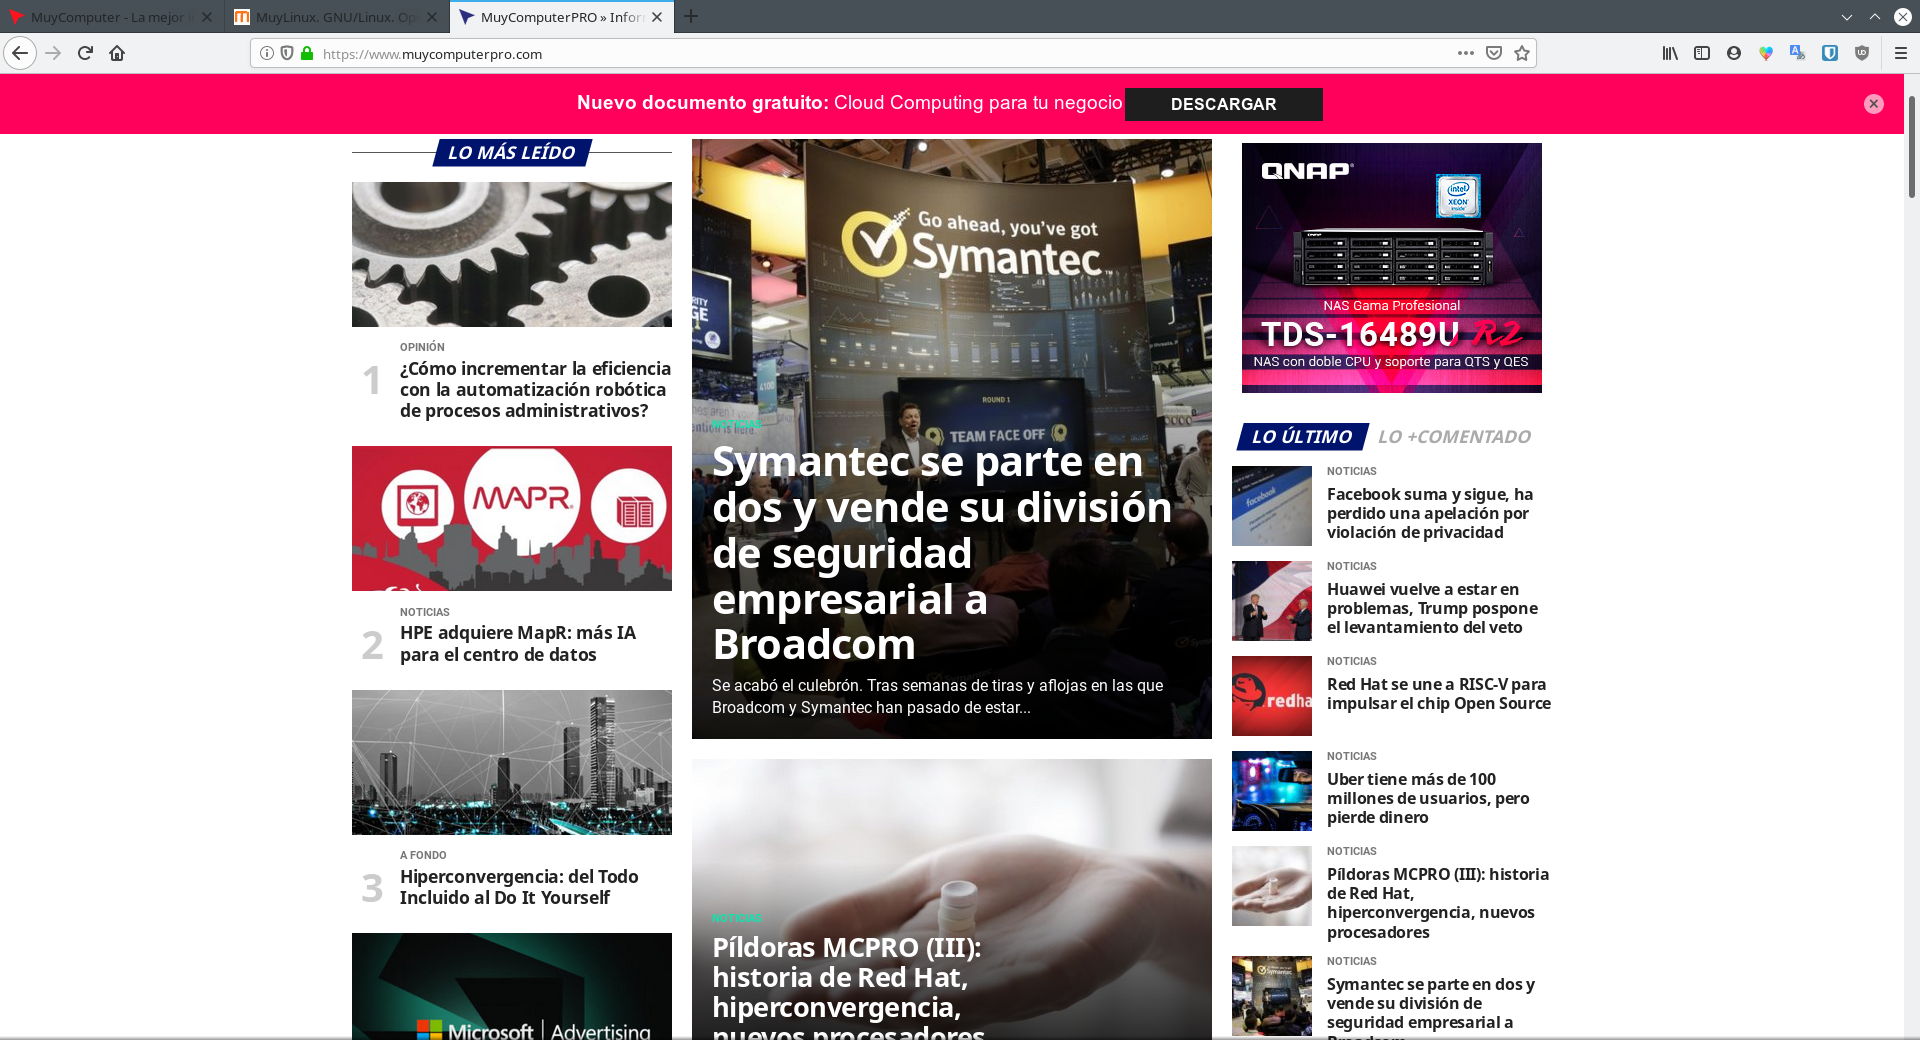Open the Red Hat RISC-V article
This screenshot has width=1920, height=1040.
(x=1438, y=694)
